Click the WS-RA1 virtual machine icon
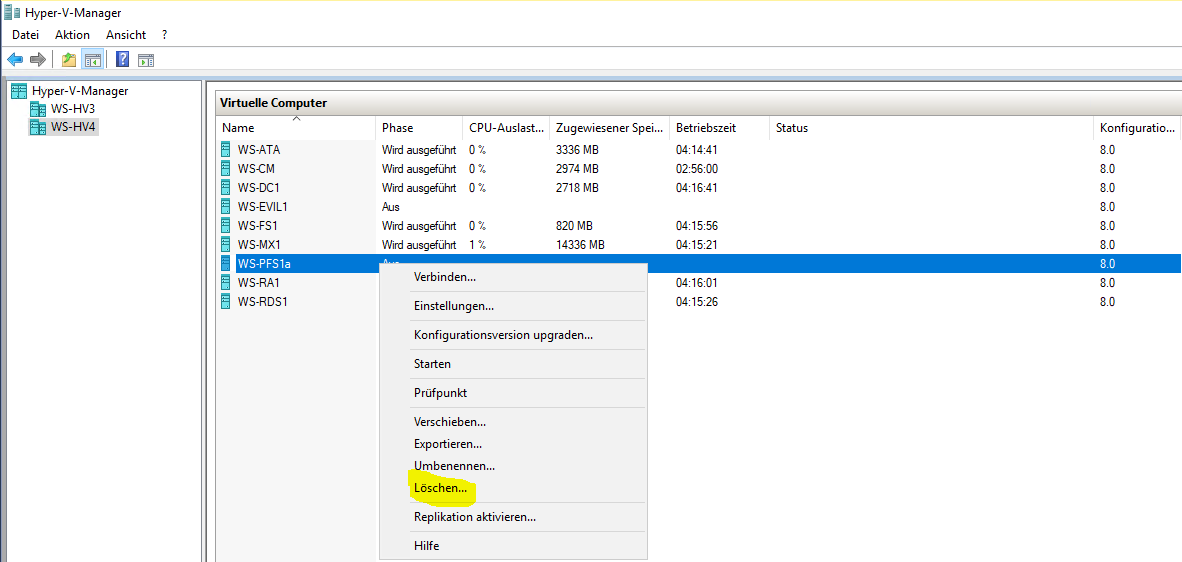 pyautogui.click(x=226, y=283)
